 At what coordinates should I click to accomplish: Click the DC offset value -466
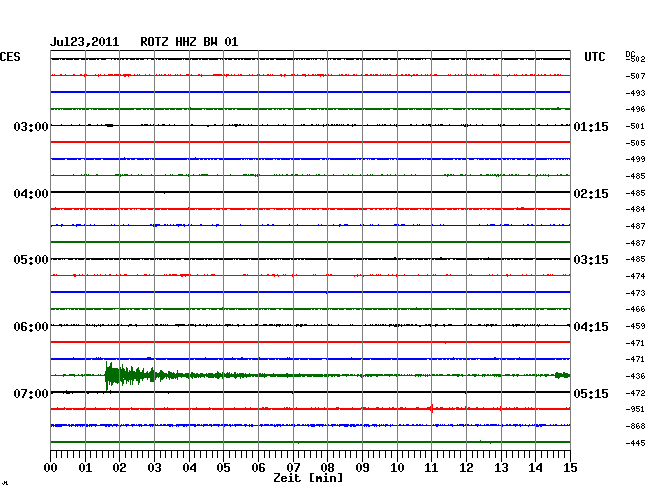point(635,309)
